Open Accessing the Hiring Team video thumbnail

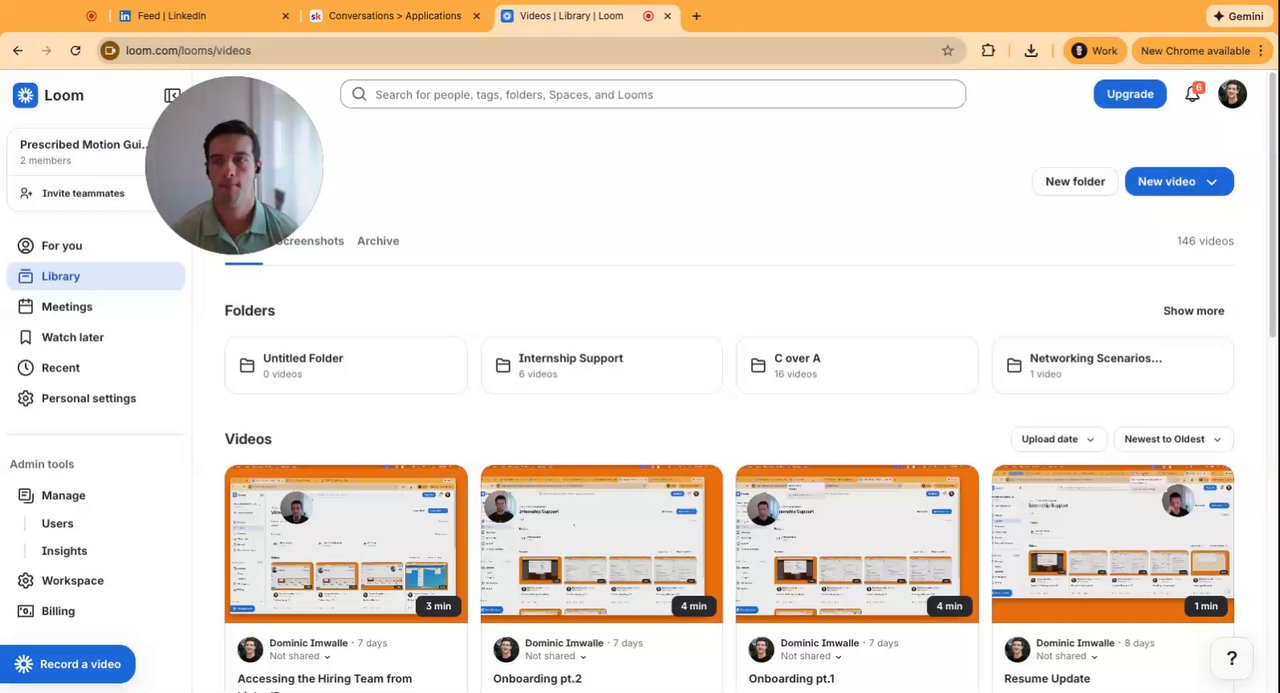(x=346, y=544)
